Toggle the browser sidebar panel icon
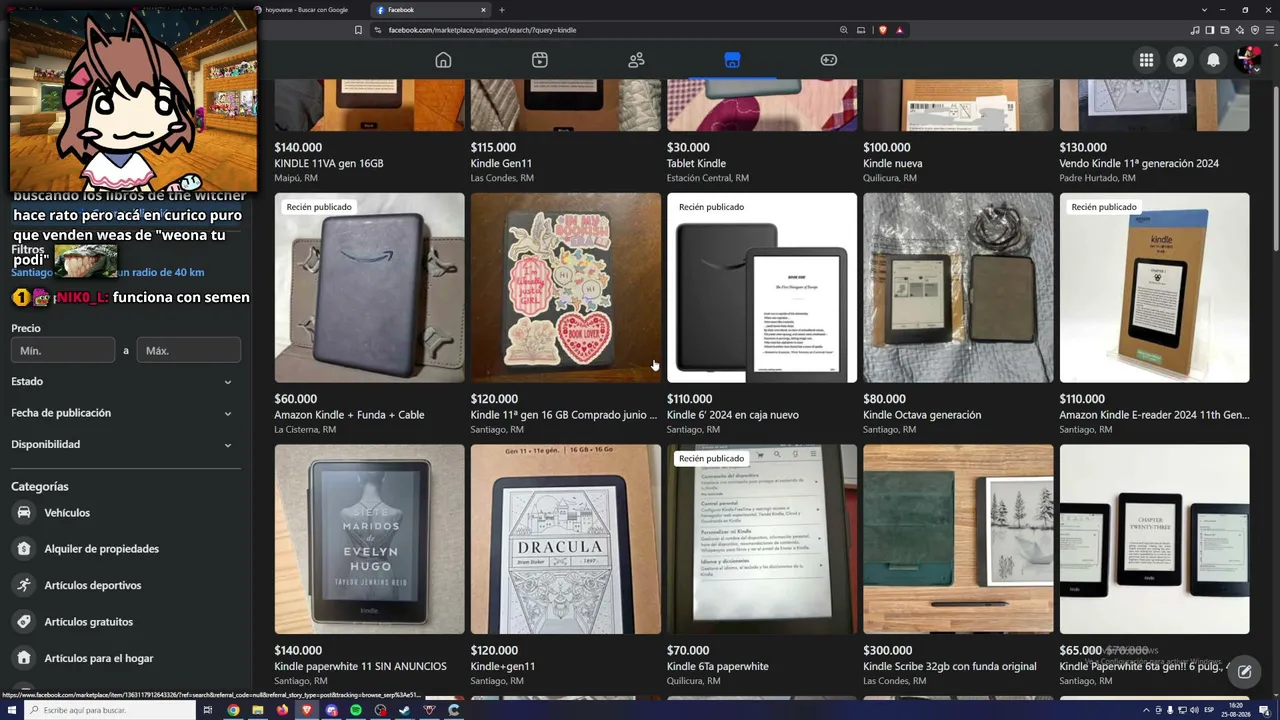 click(1209, 30)
